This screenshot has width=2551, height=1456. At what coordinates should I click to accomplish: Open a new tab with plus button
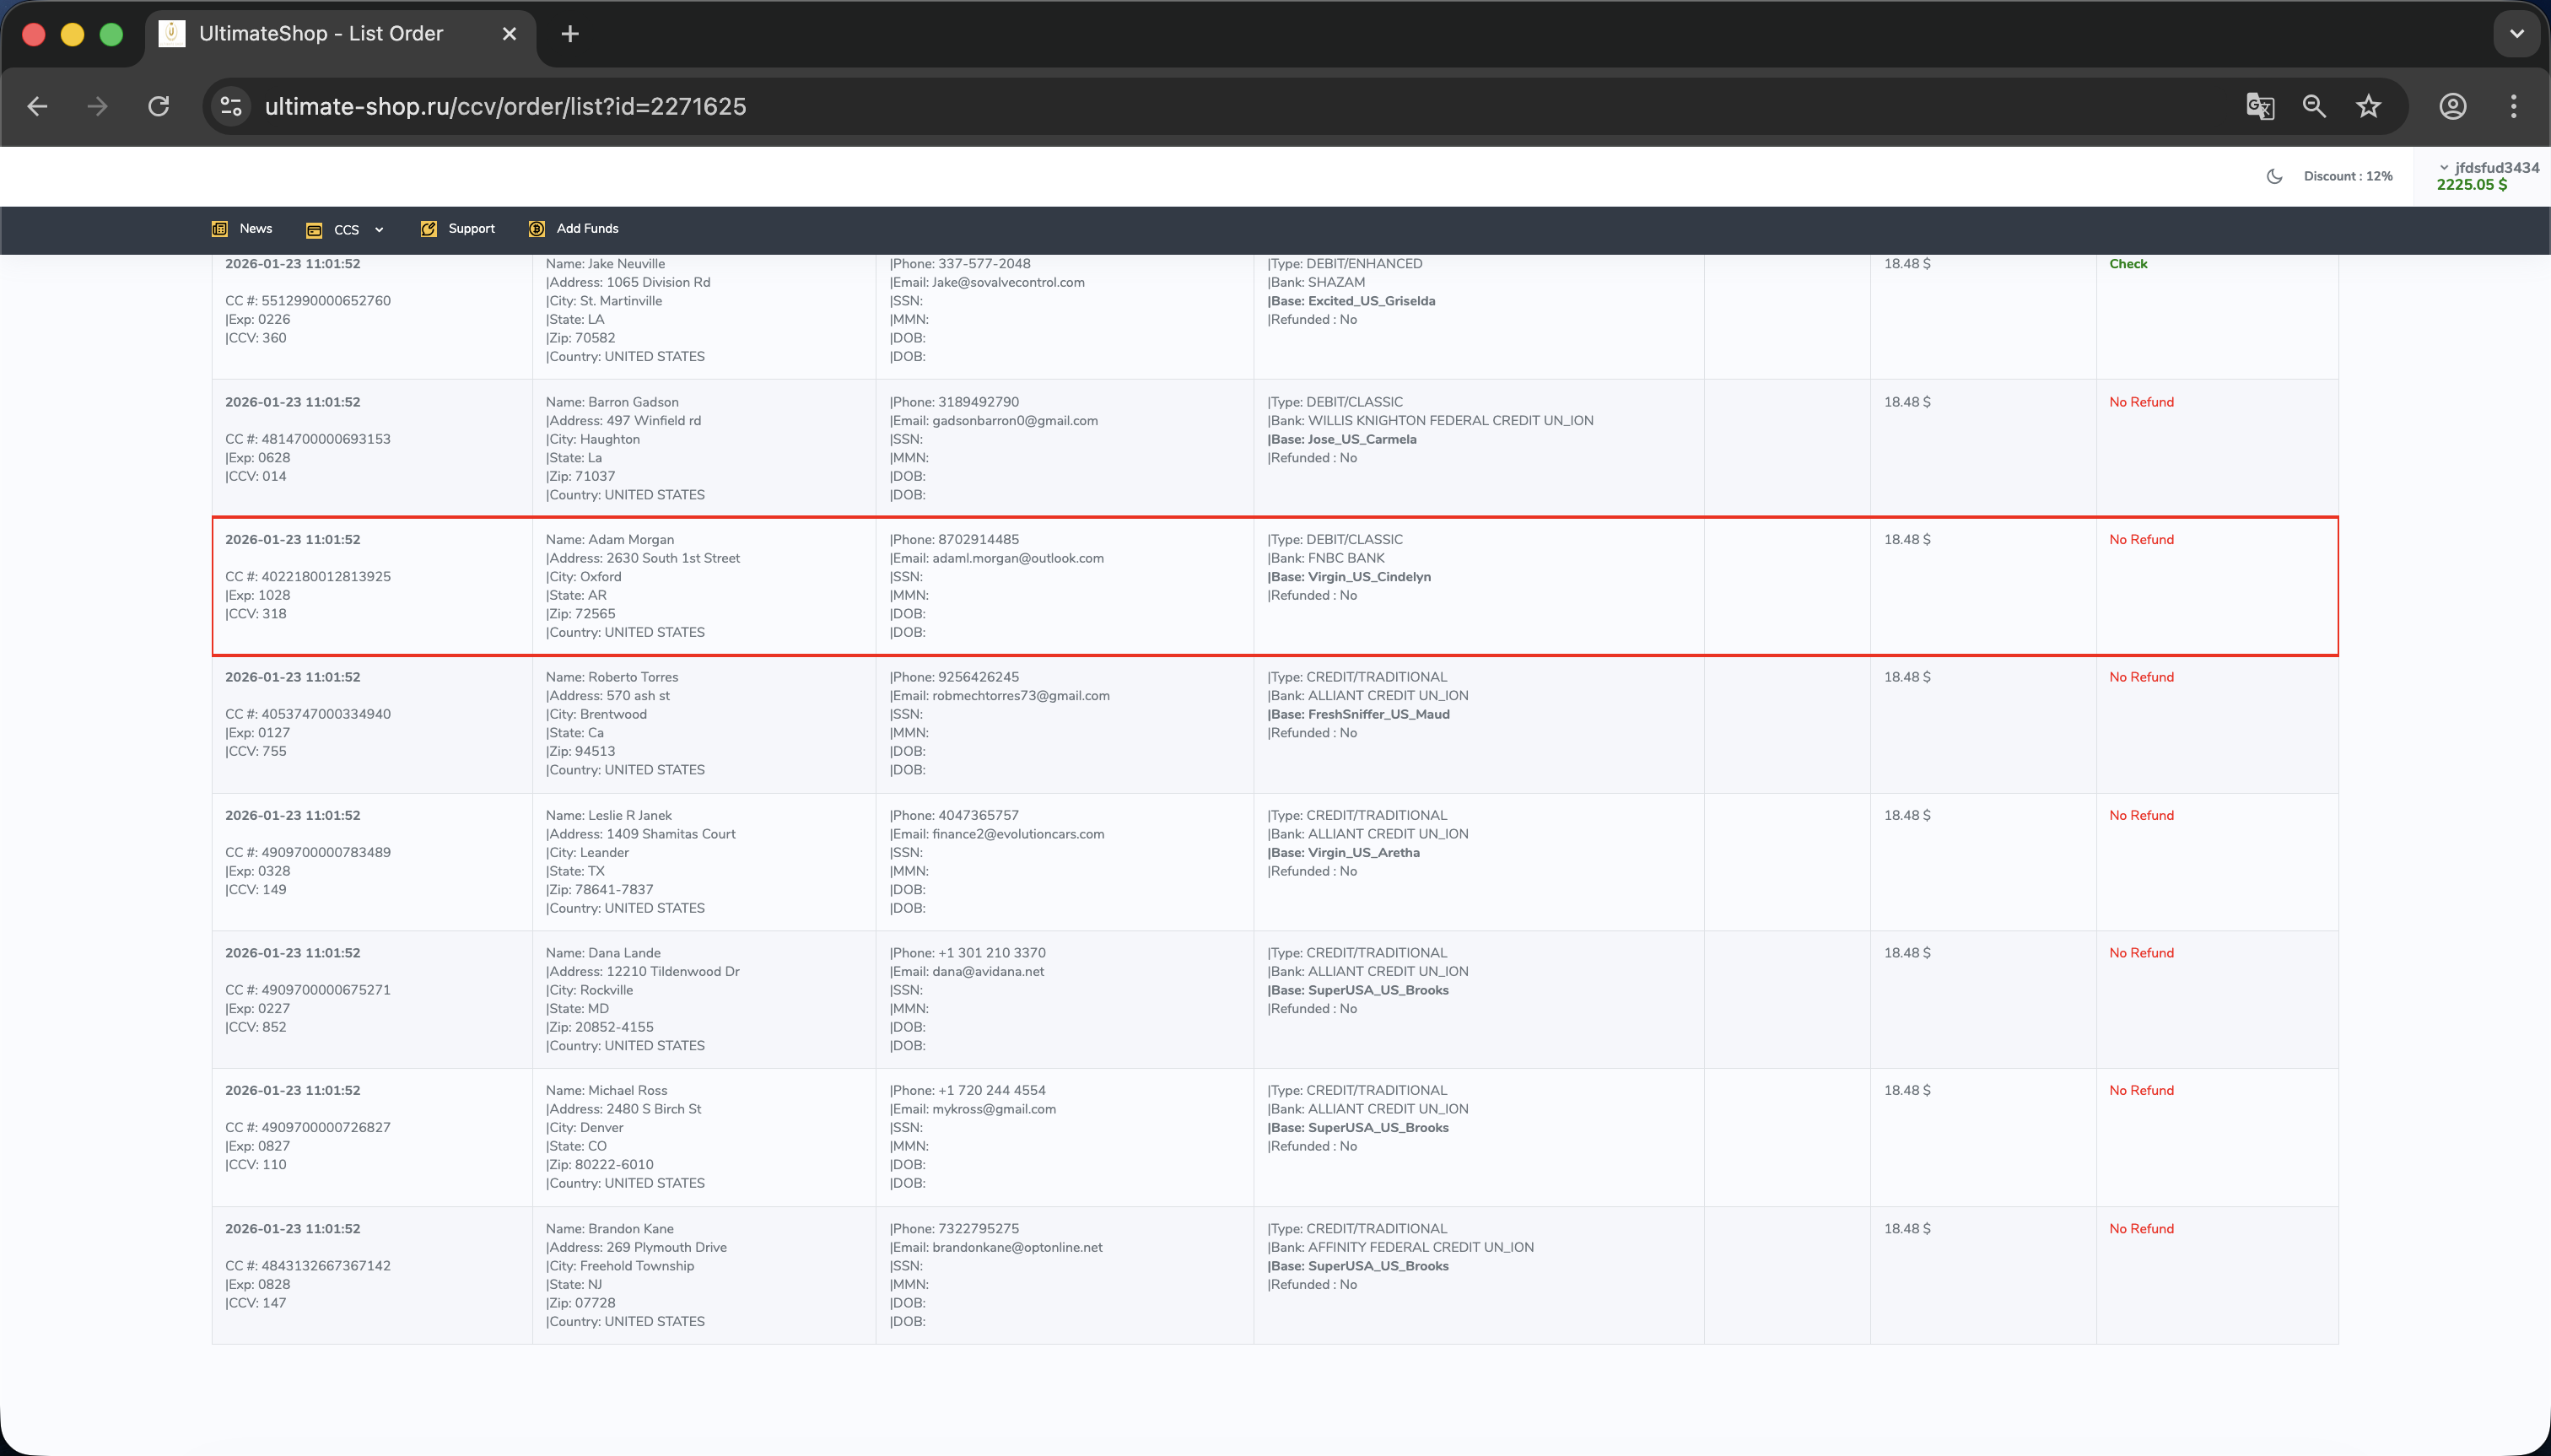(570, 34)
